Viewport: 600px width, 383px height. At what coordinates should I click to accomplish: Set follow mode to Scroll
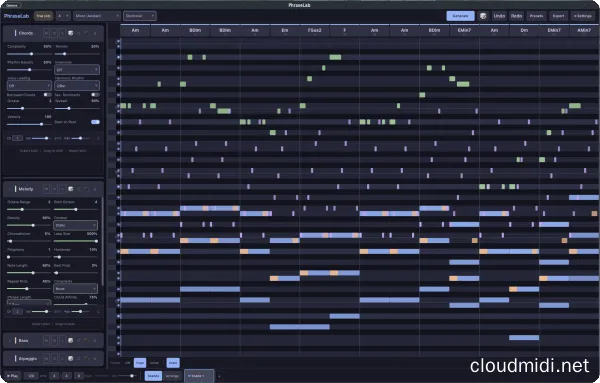tap(154, 363)
